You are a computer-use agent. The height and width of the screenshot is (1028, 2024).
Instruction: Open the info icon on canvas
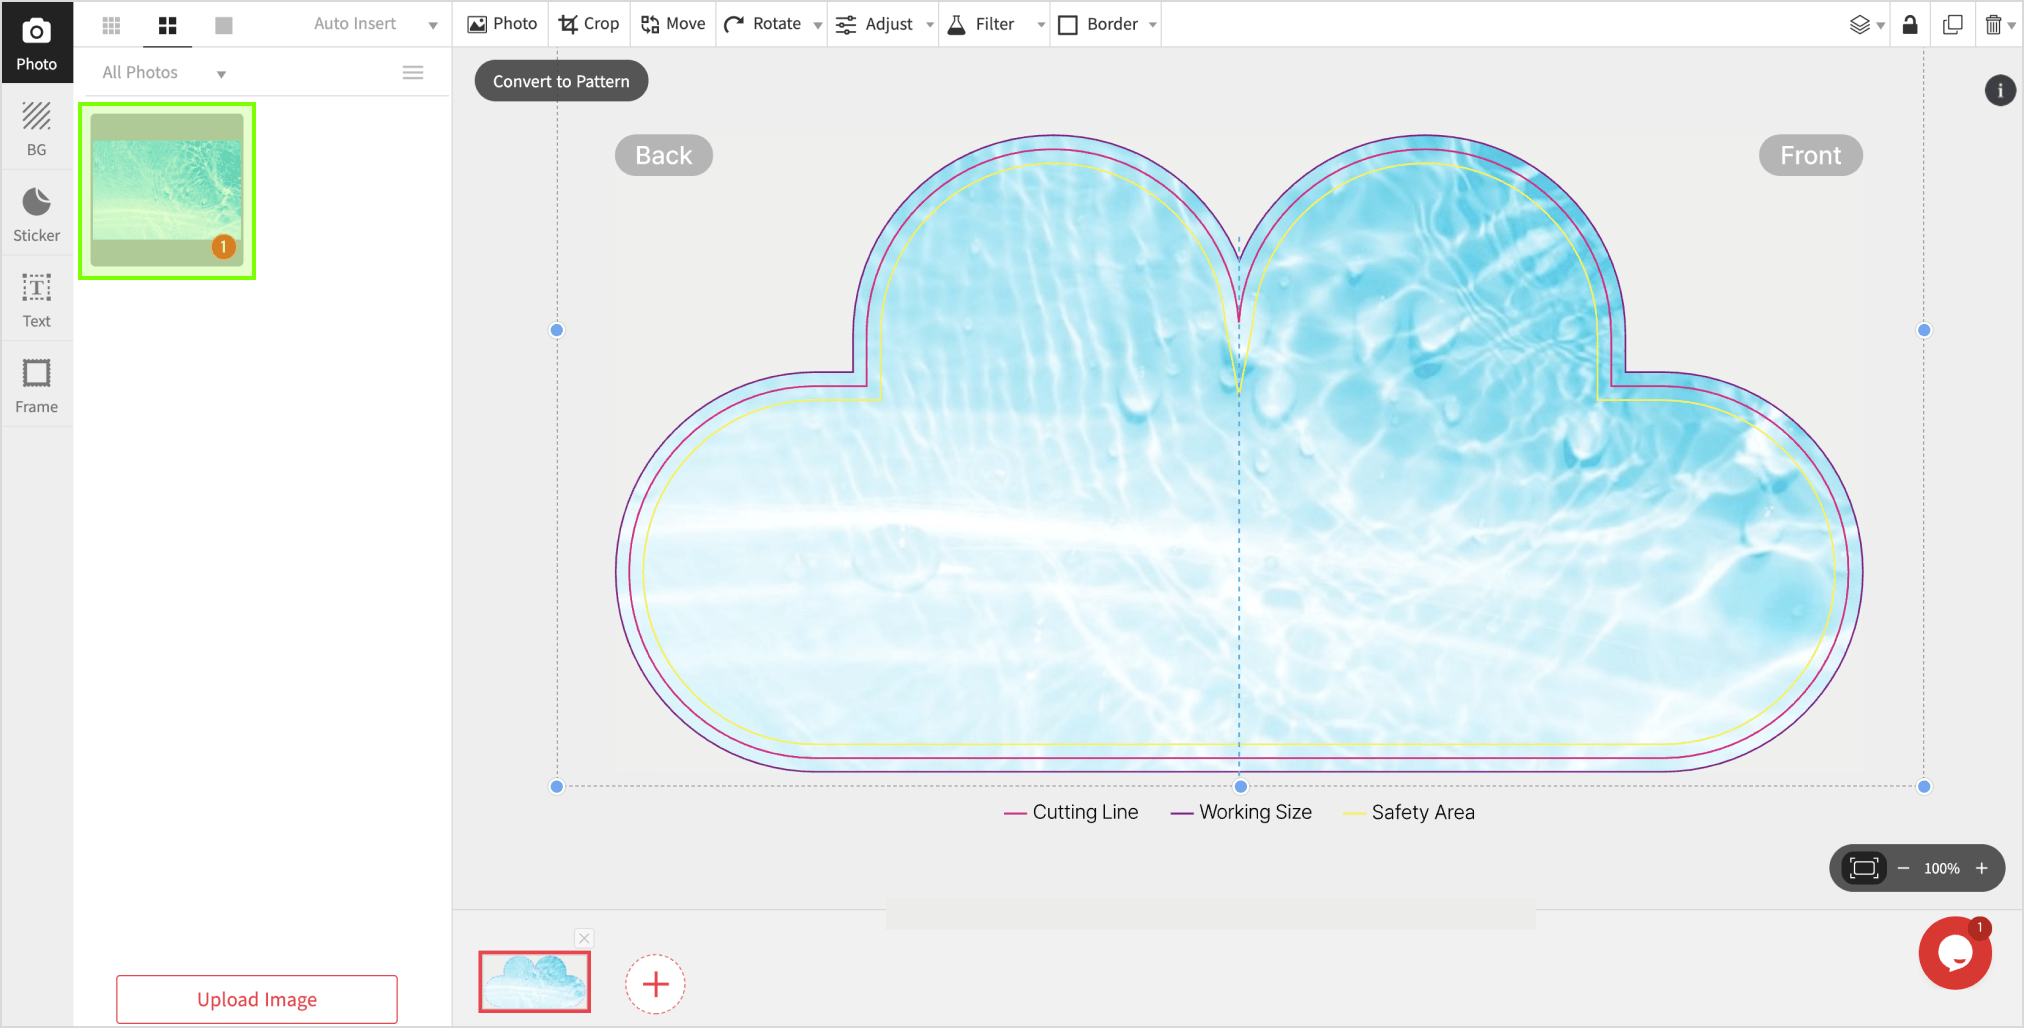(2000, 90)
